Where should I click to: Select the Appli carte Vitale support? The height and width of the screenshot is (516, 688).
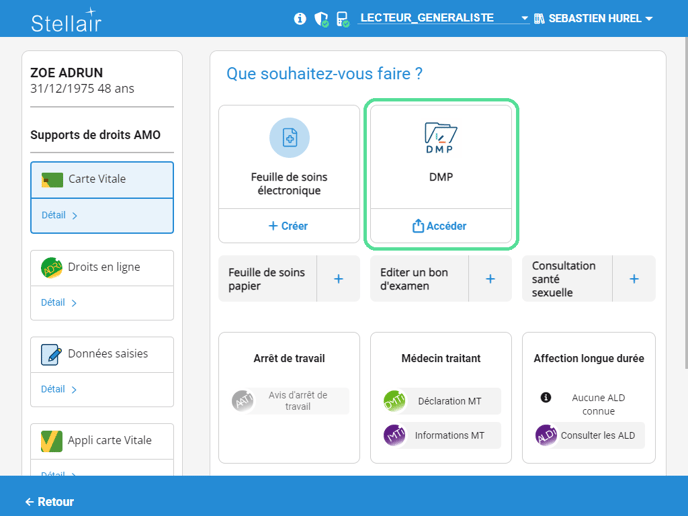[102, 441]
